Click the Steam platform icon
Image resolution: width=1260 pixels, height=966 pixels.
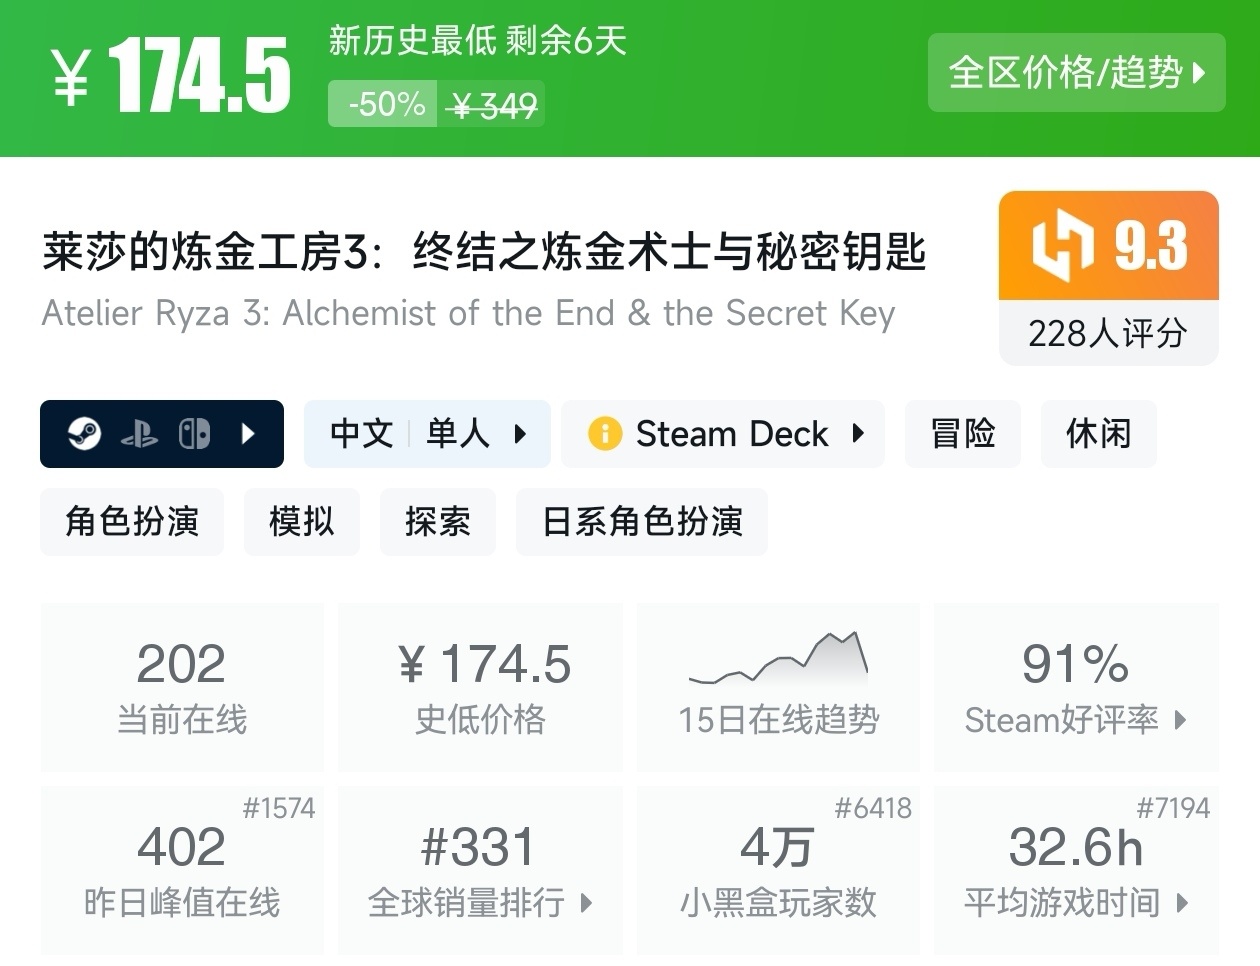tap(85, 434)
